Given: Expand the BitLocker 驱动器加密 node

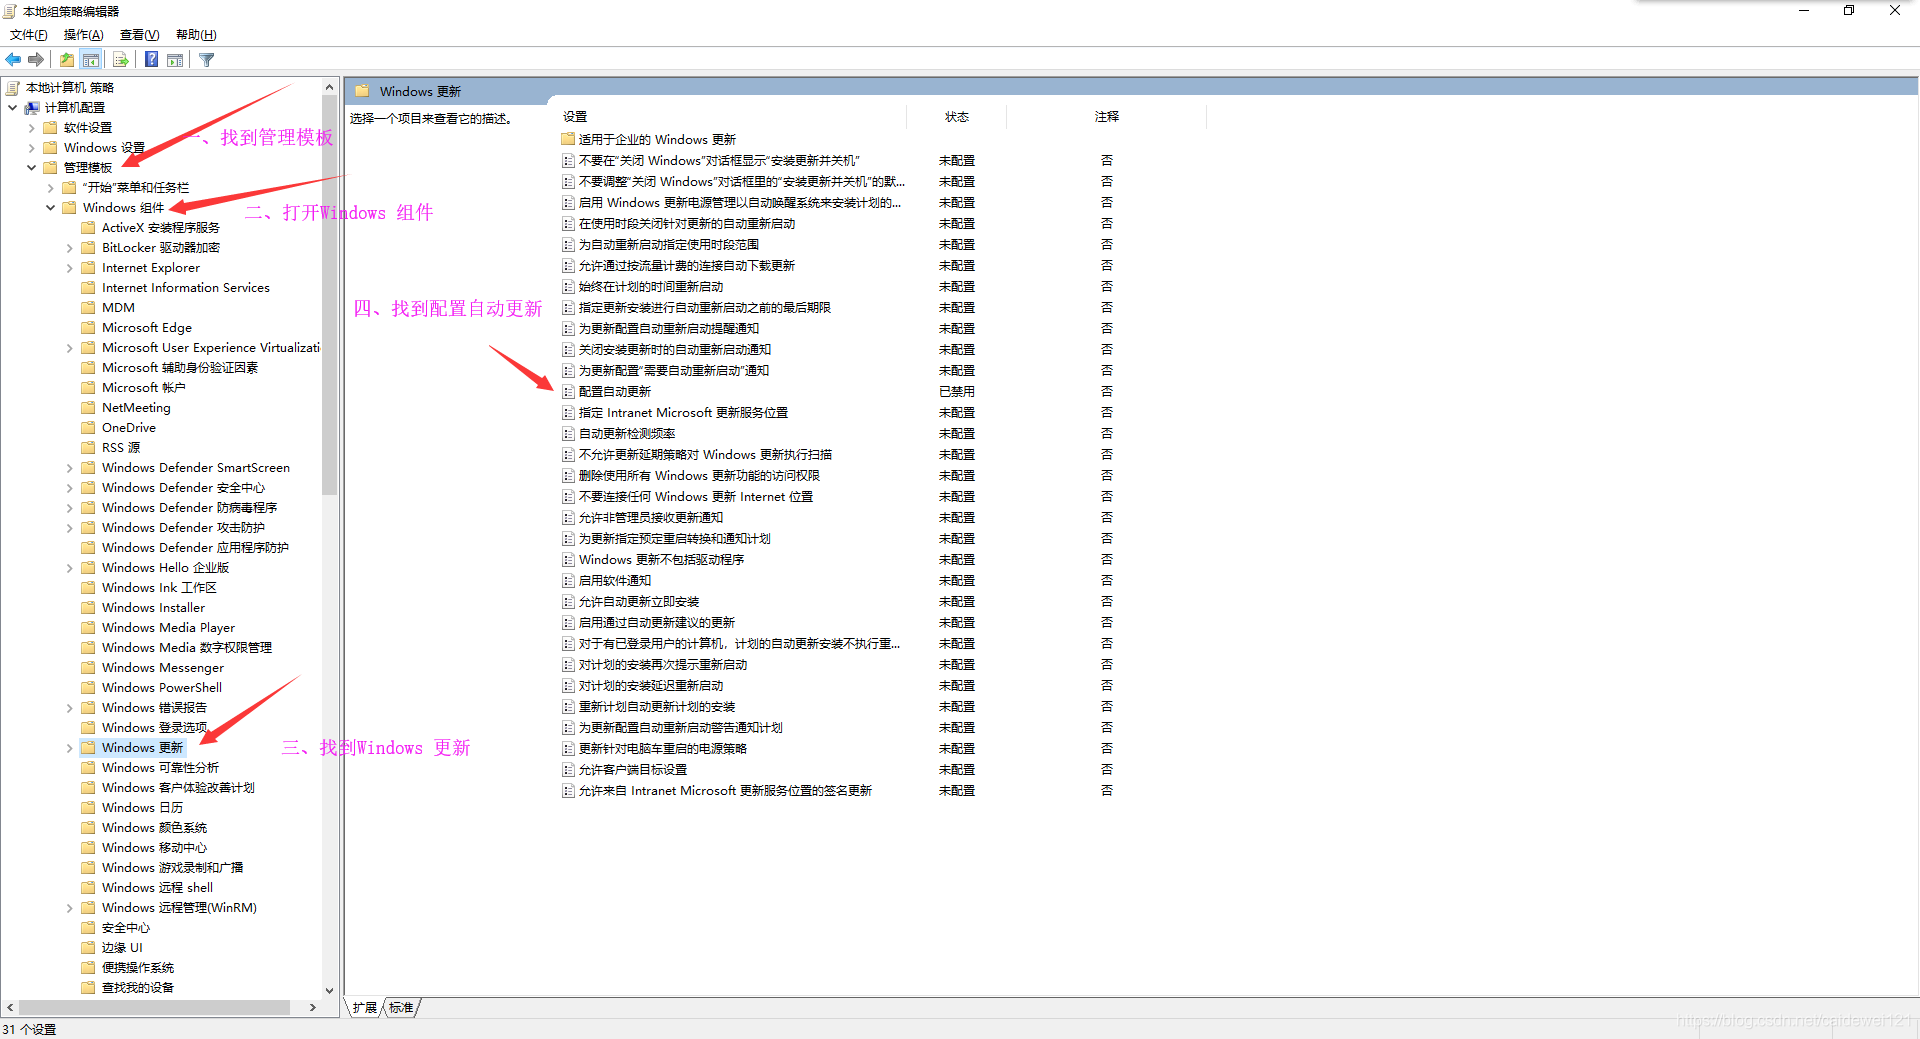Looking at the screenshot, I should tap(68, 247).
